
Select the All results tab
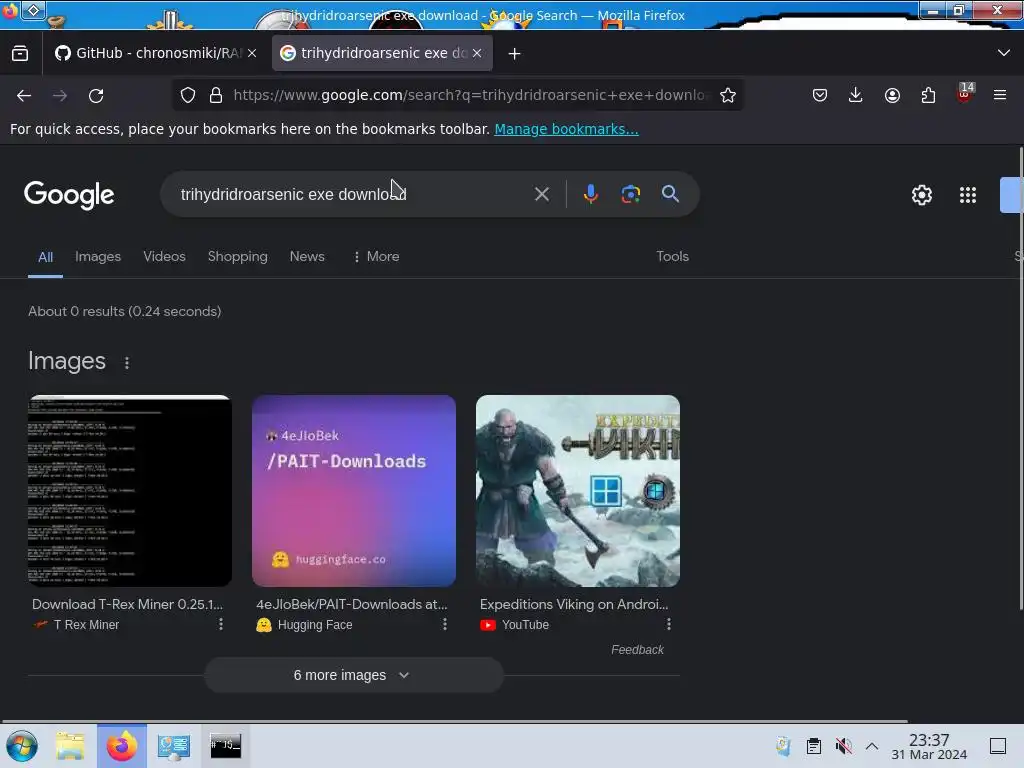point(45,257)
